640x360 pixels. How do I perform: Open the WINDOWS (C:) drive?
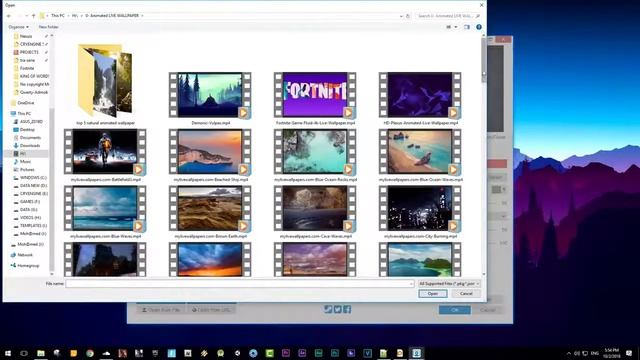33,178
